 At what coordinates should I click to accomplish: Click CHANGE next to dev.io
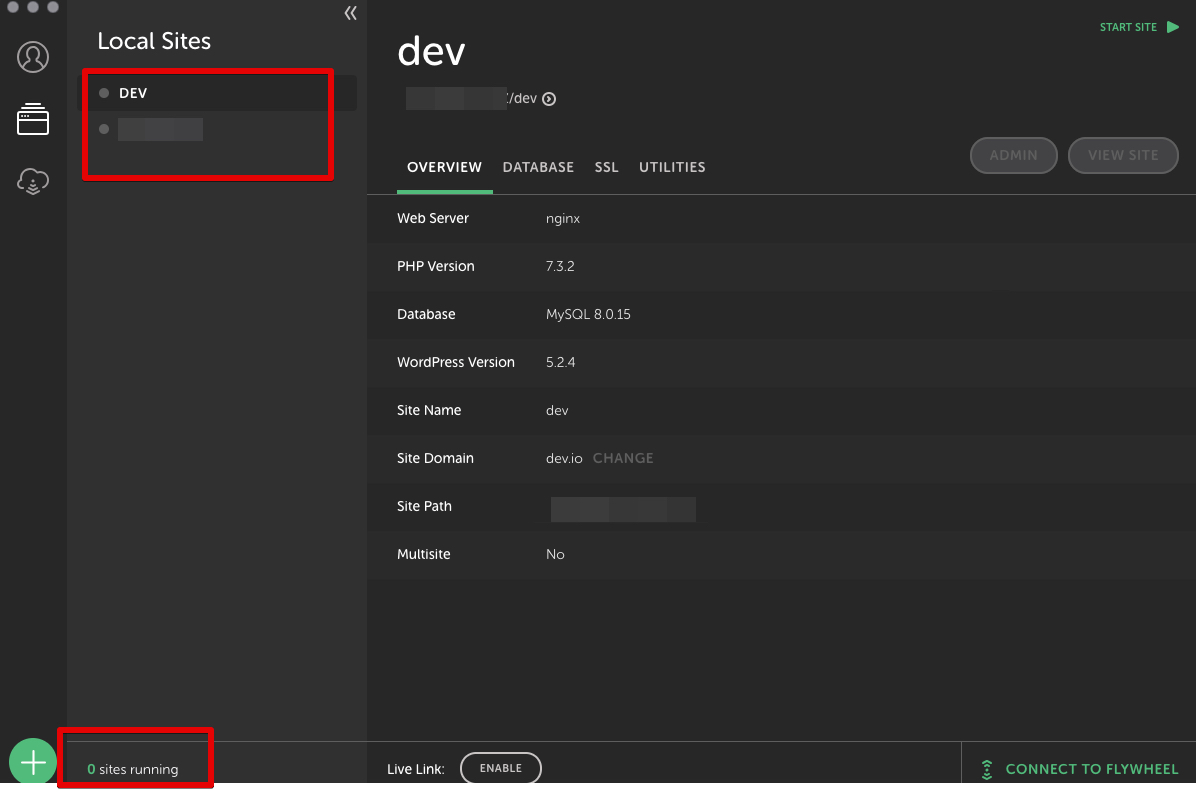coord(623,459)
